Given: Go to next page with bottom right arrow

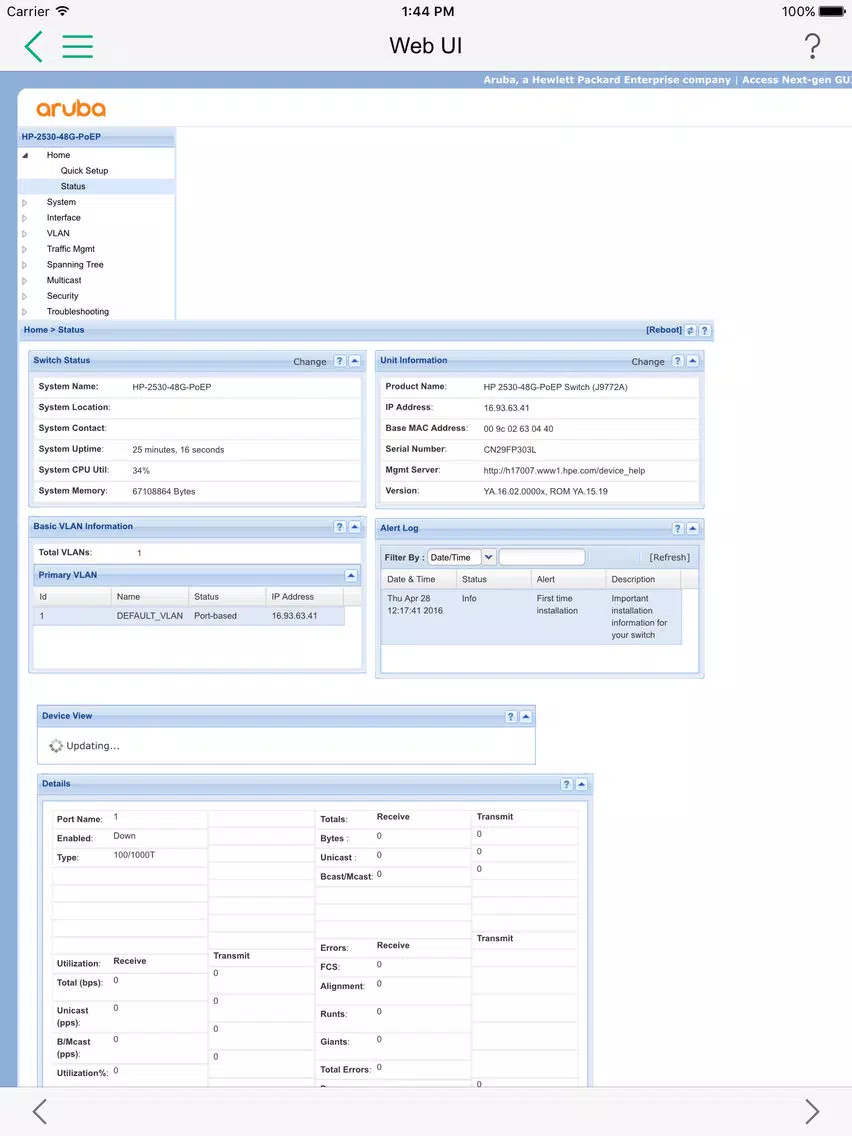Looking at the screenshot, I should (812, 1111).
